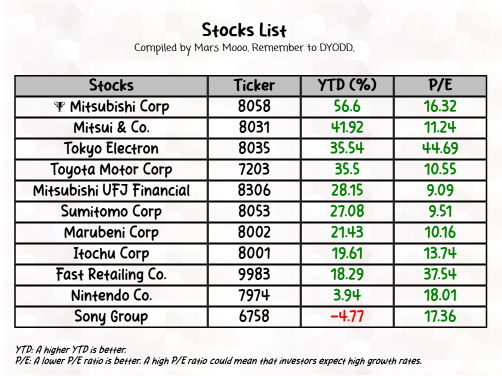Click the P/E column header
Image resolution: width=502 pixels, height=376 pixels.
tap(440, 85)
